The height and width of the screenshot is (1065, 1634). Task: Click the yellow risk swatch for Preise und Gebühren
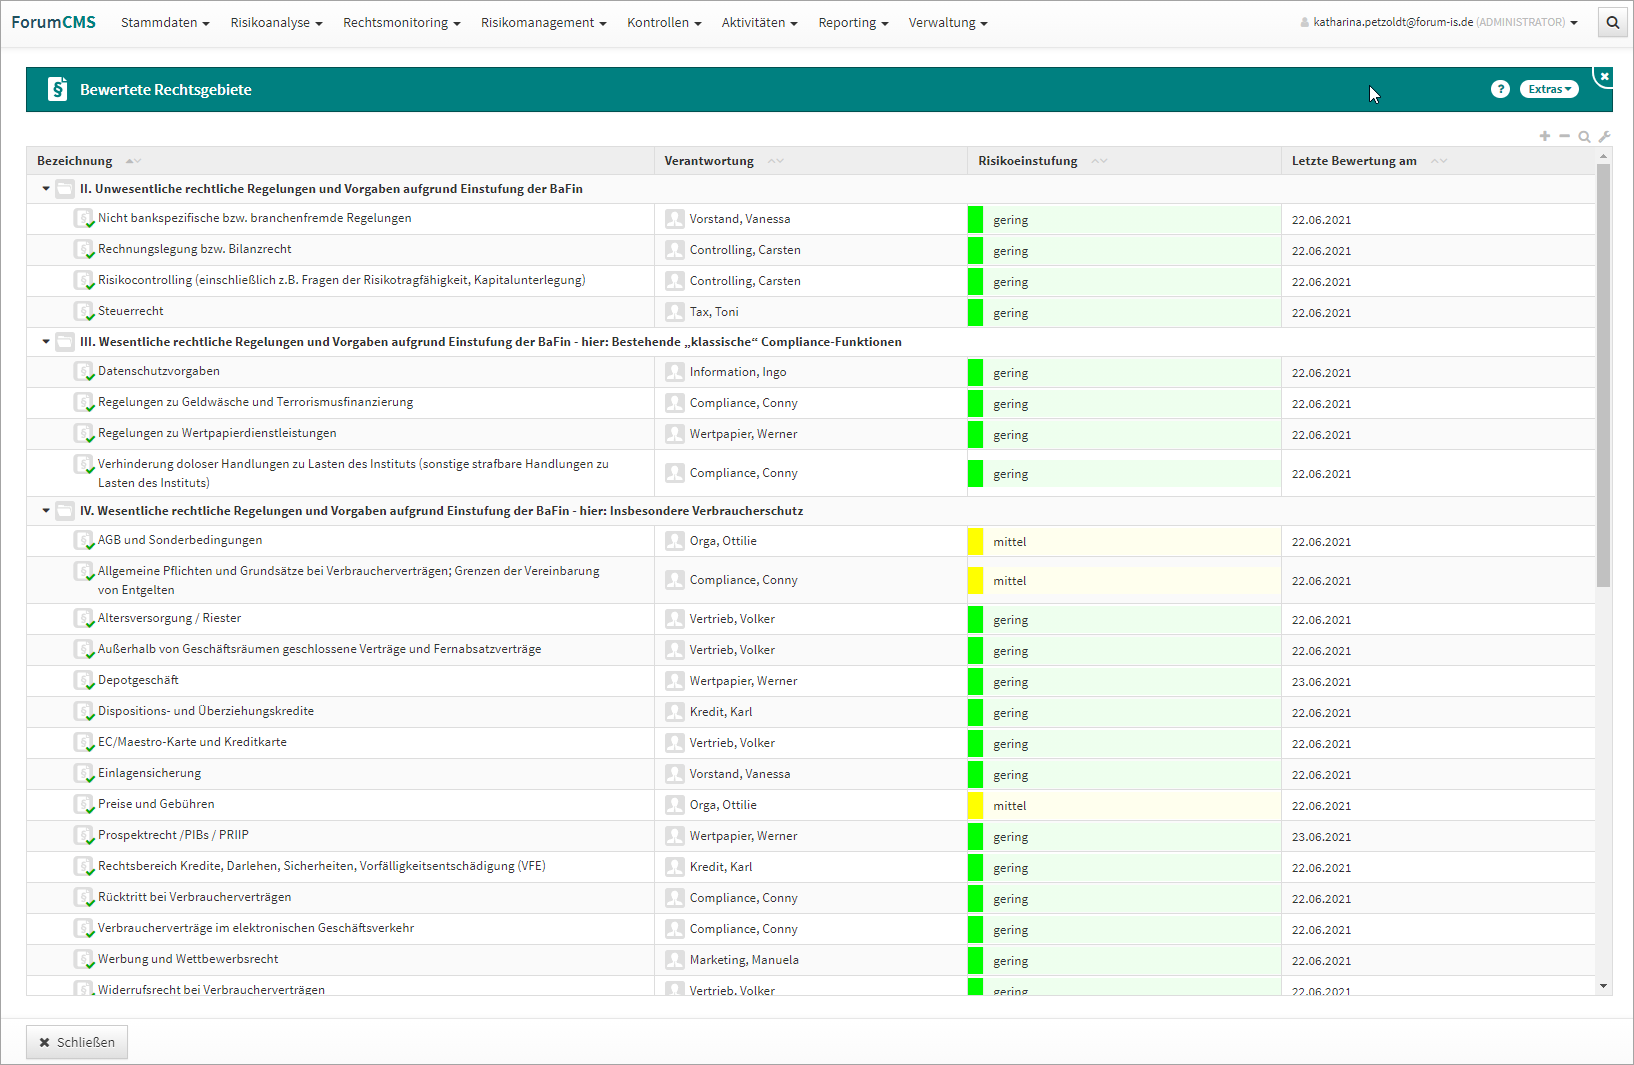975,805
